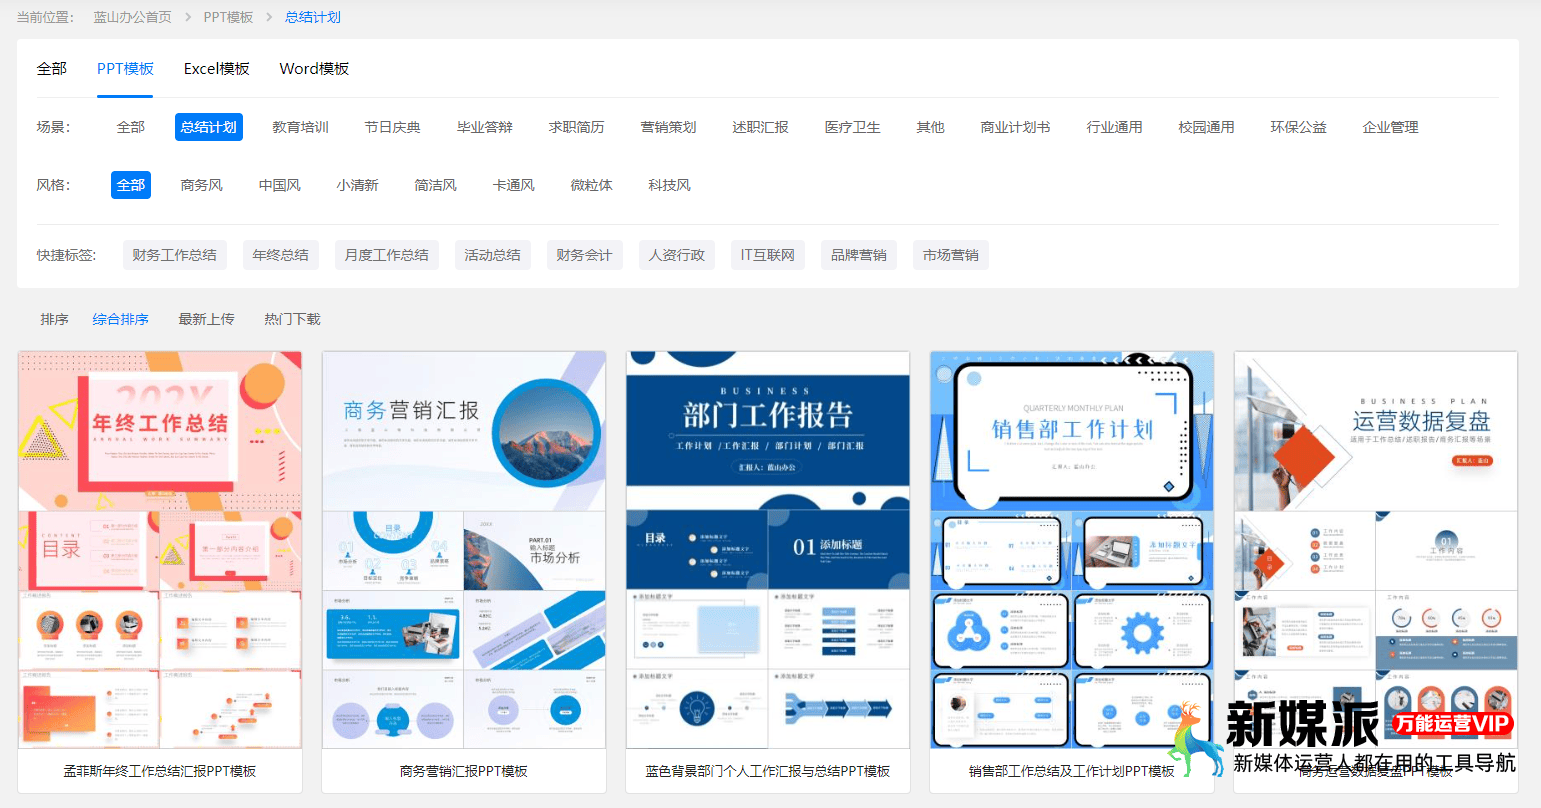
Task: Apply the 财务工作总结 quick tag
Action: click(174, 255)
